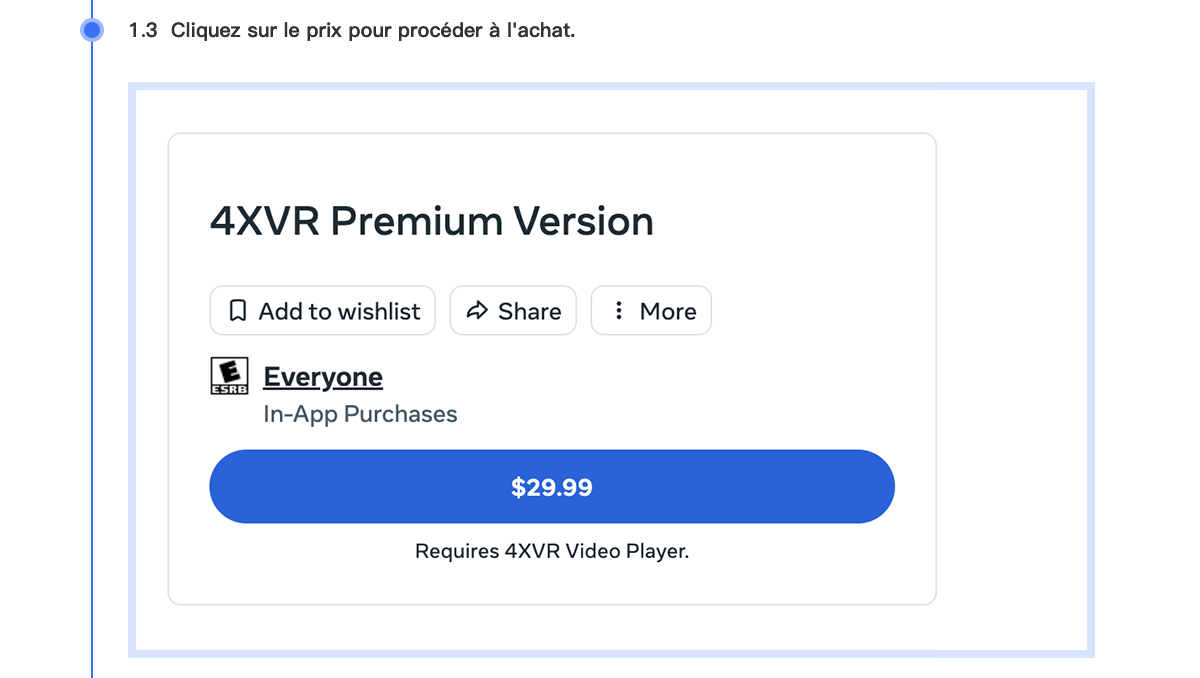The image size is (1200, 678).
Task: Click the bookmark icon beside Add to wishlist
Action: tap(237, 311)
